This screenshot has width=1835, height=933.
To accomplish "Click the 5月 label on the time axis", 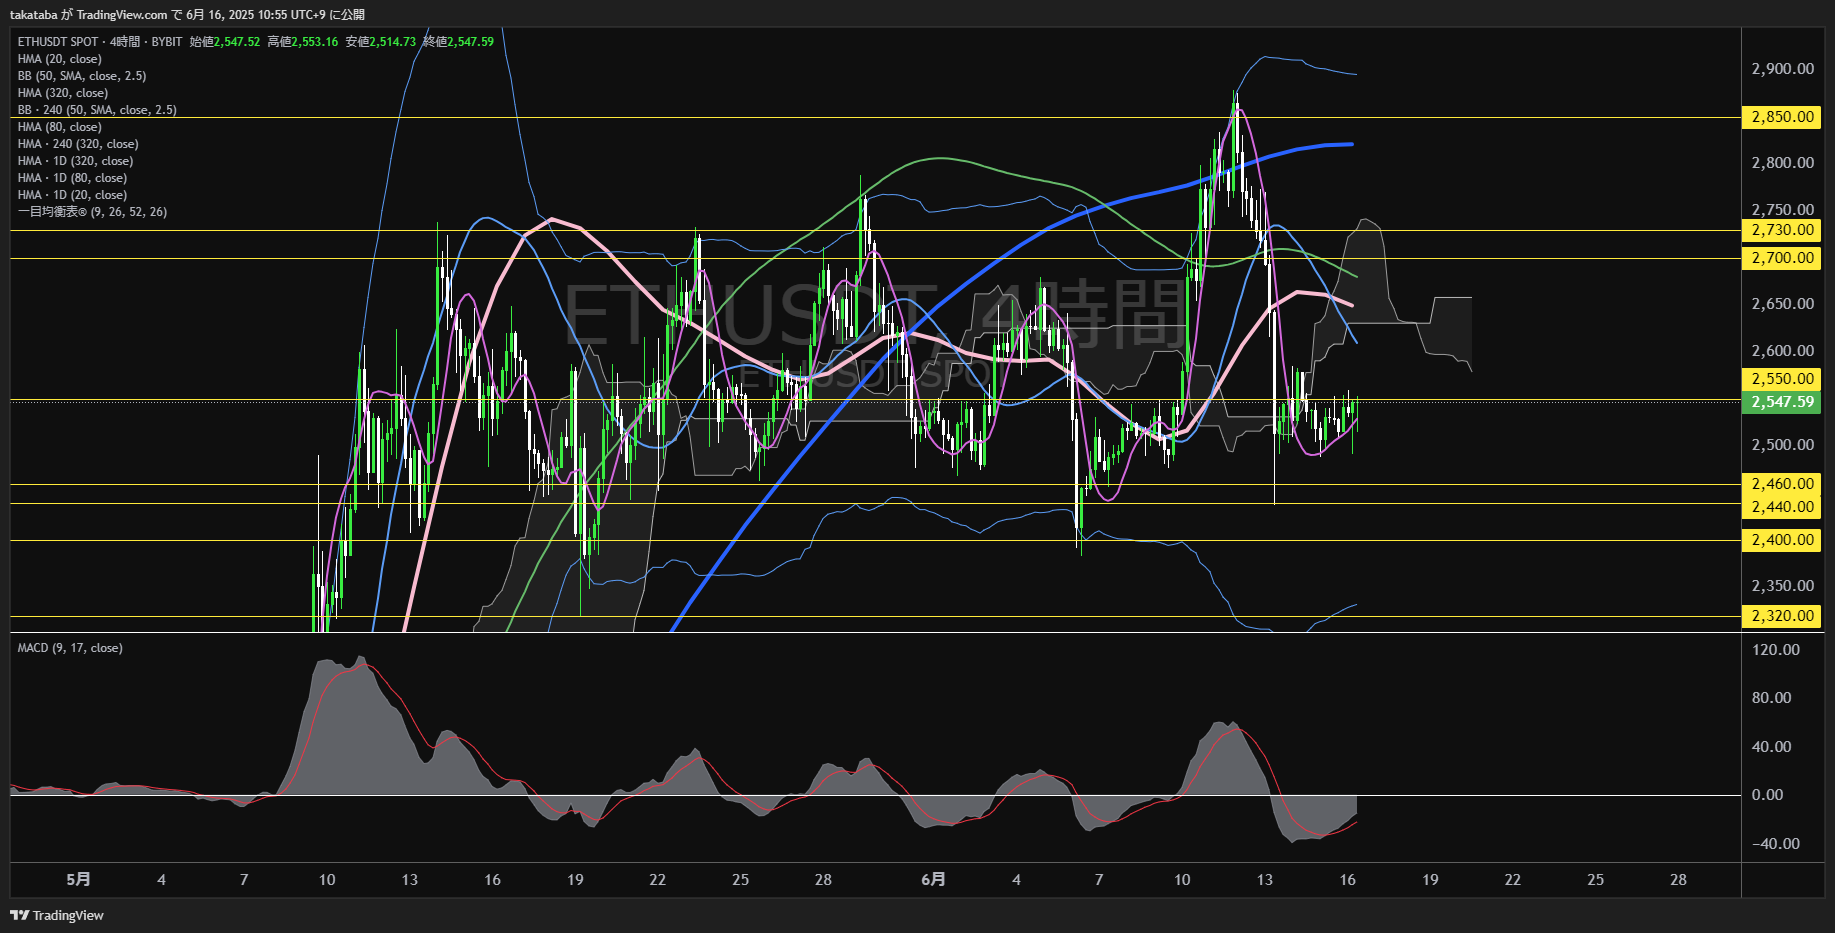I will [x=78, y=880].
